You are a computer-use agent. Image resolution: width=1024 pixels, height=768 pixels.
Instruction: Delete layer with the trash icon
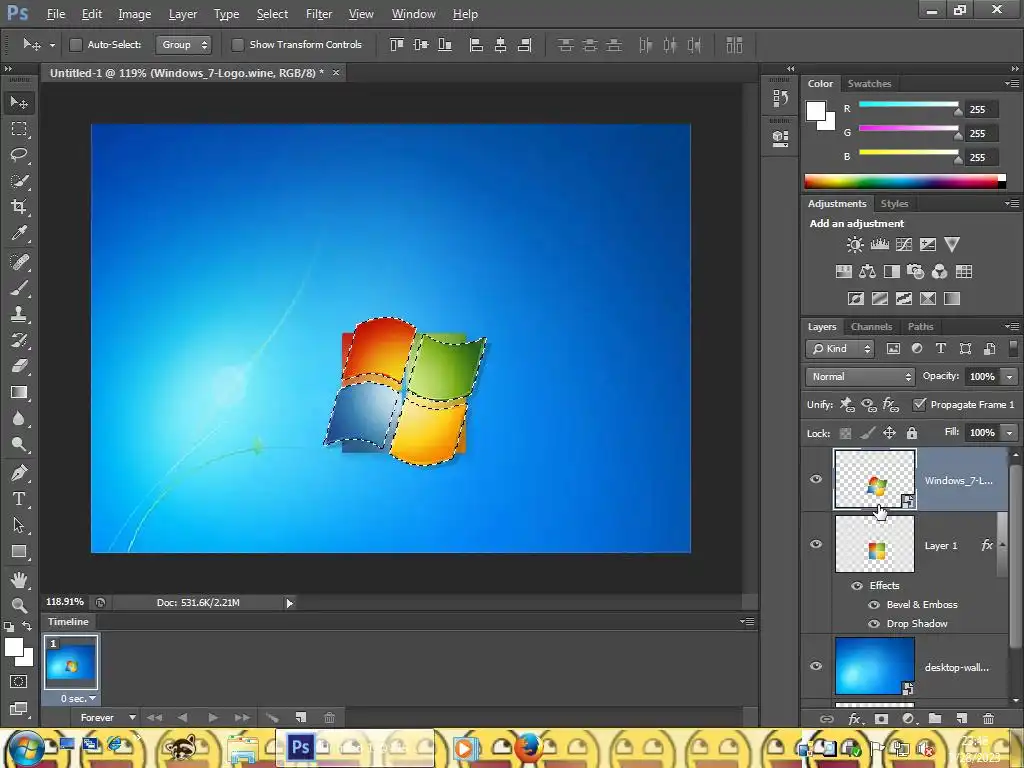click(988, 718)
